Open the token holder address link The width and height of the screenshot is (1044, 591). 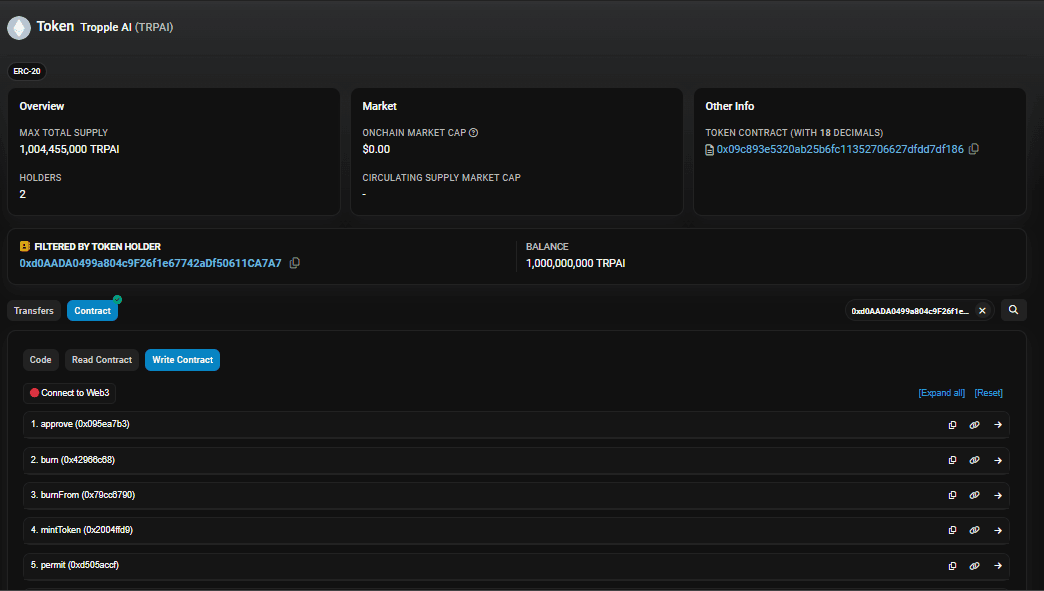(x=150, y=263)
